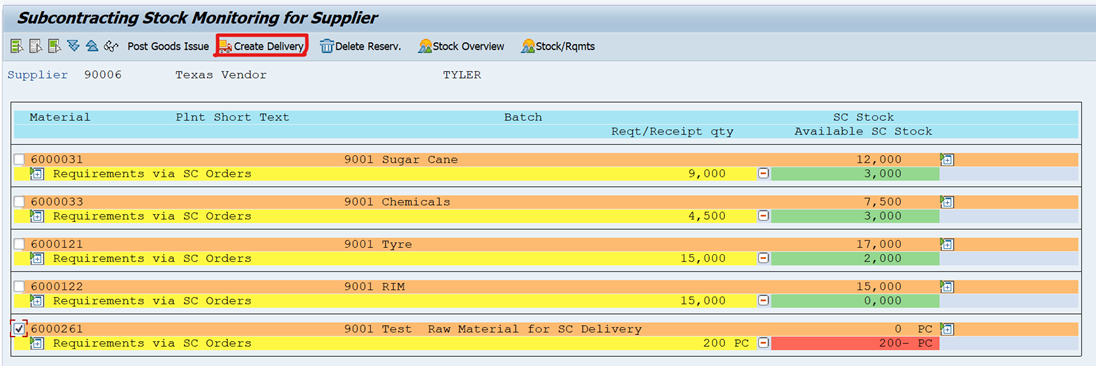Image resolution: width=1096 pixels, height=366 pixels.
Task: Click the Material column header
Action: pos(60,117)
